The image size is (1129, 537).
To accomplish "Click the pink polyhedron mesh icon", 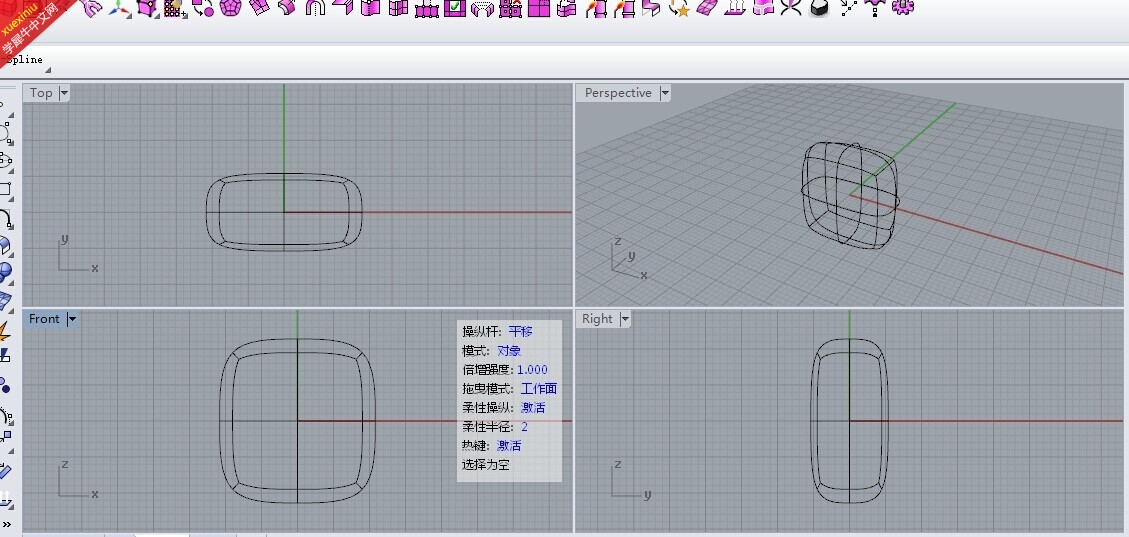I will pyautogui.click(x=230, y=8).
